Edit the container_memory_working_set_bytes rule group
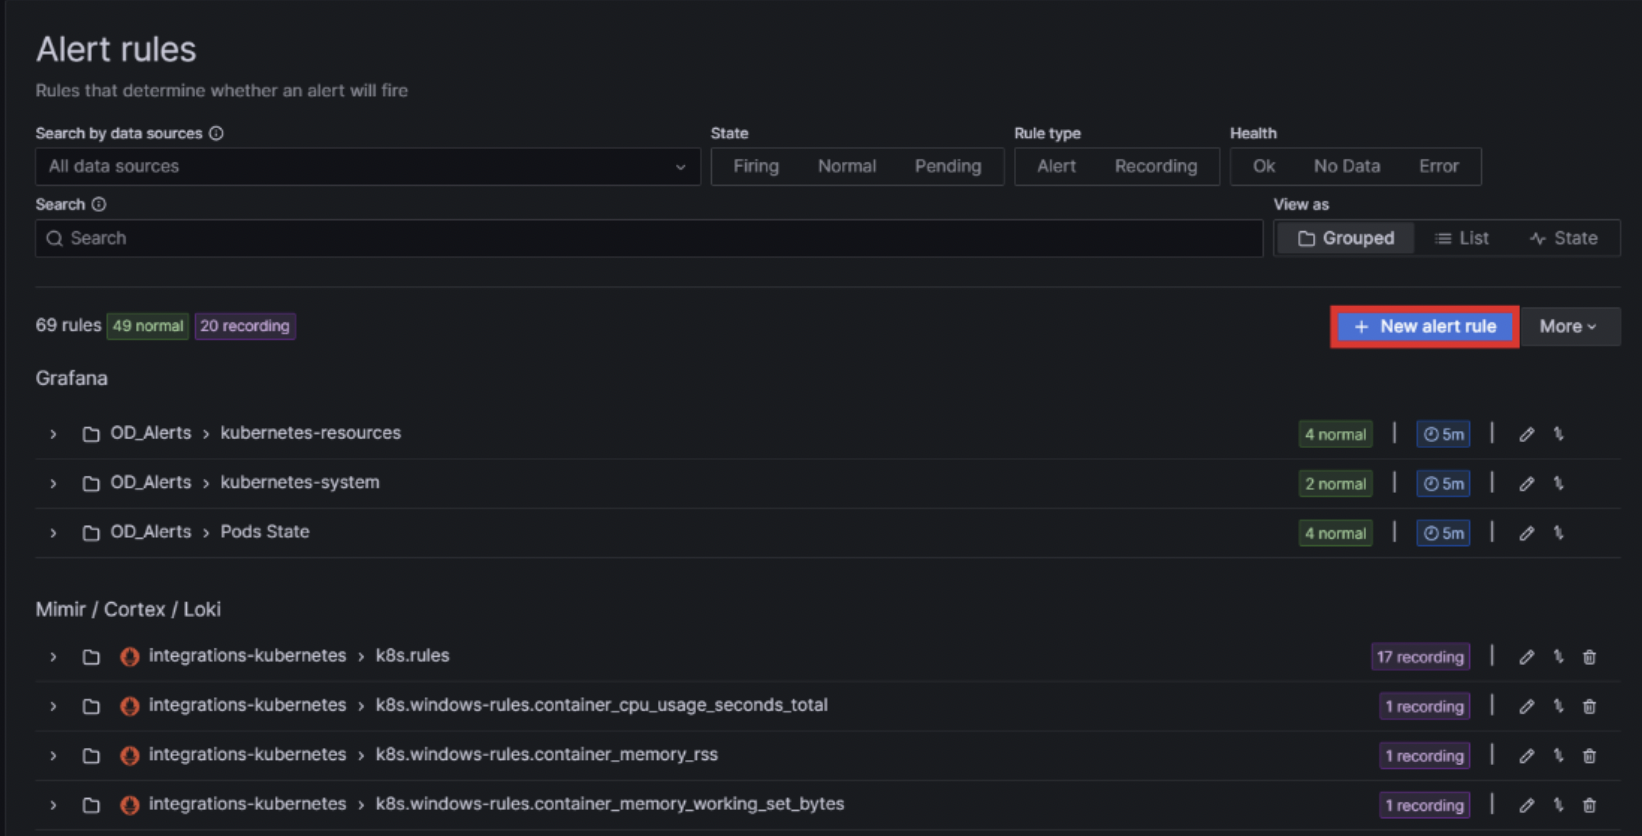Screen dimensions: 1642x836 pyautogui.click(x=1526, y=805)
